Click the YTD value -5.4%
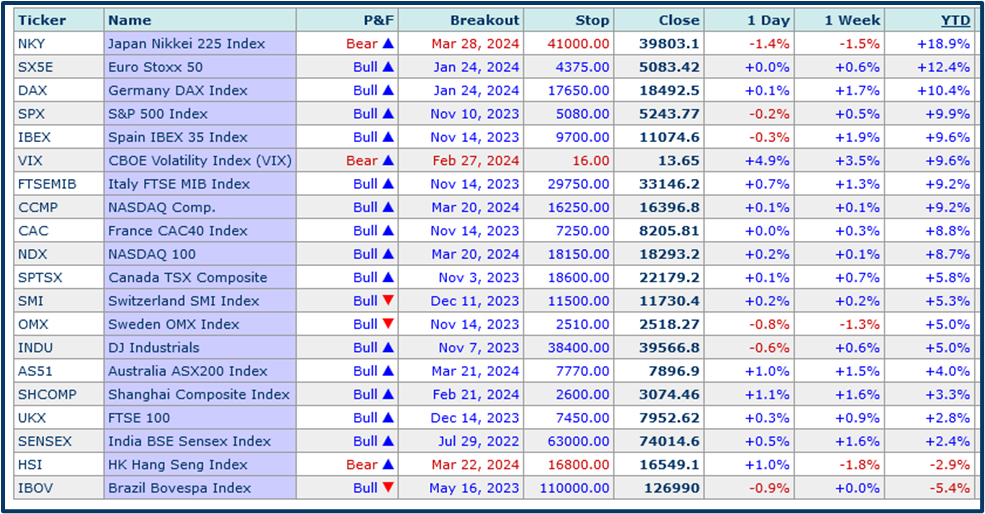The image size is (985, 514). (x=950, y=488)
